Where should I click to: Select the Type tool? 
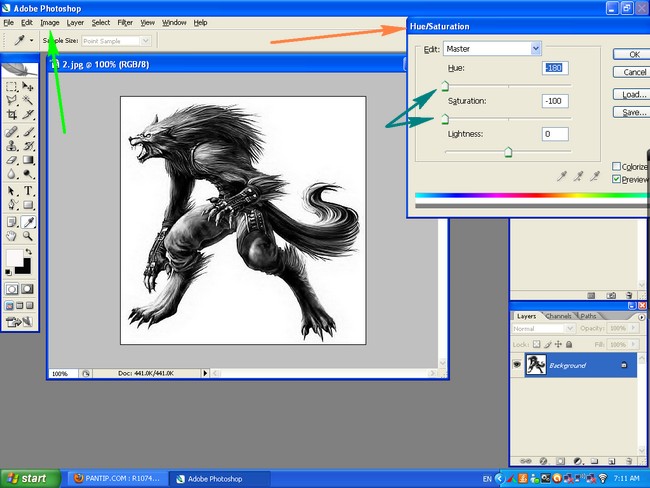pos(28,191)
